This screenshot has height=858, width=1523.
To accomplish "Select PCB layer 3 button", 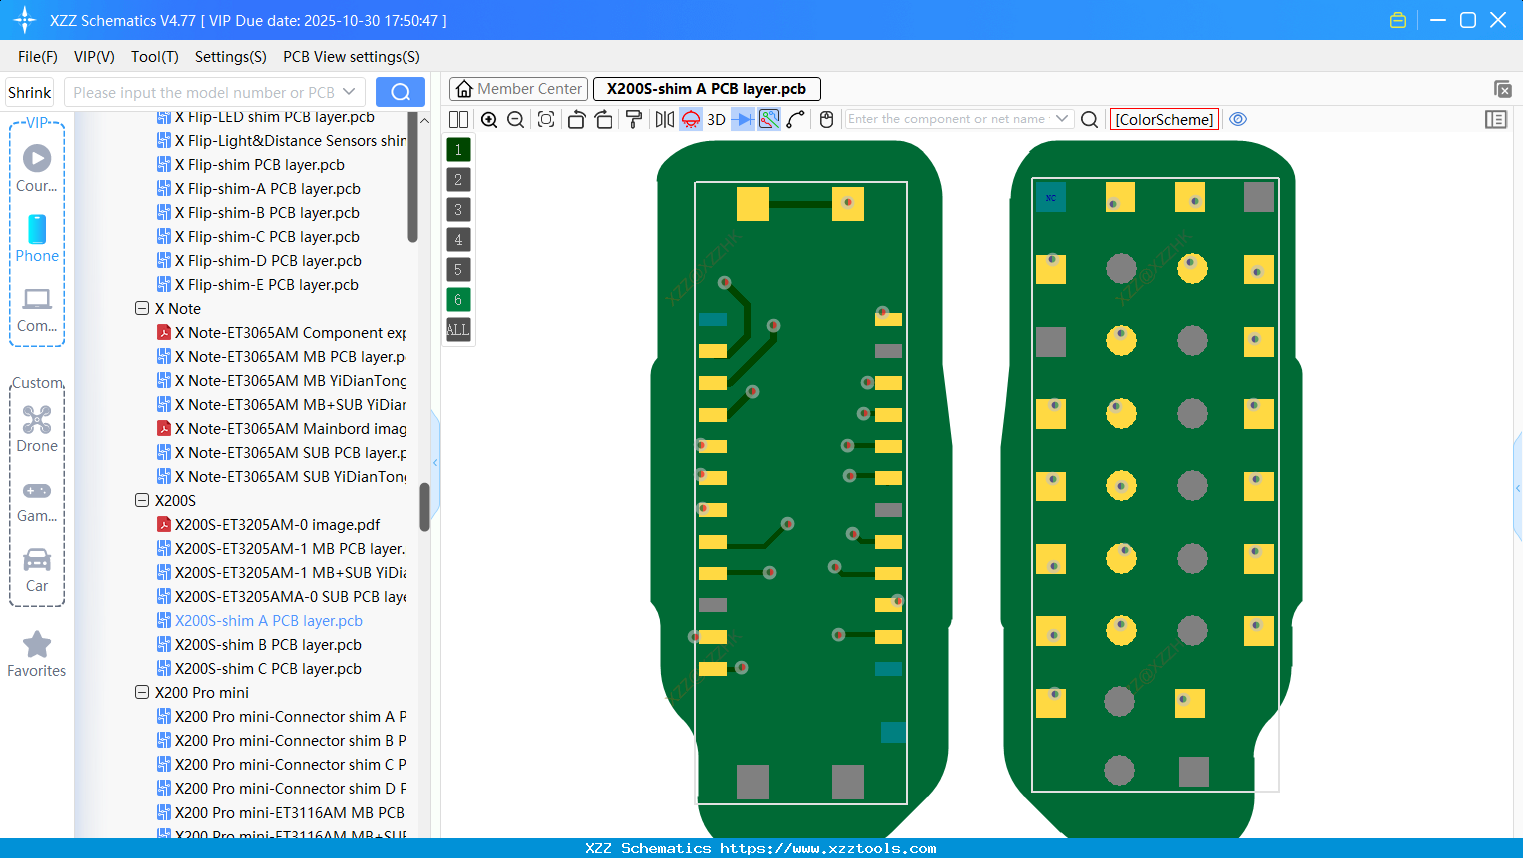I will tap(457, 209).
